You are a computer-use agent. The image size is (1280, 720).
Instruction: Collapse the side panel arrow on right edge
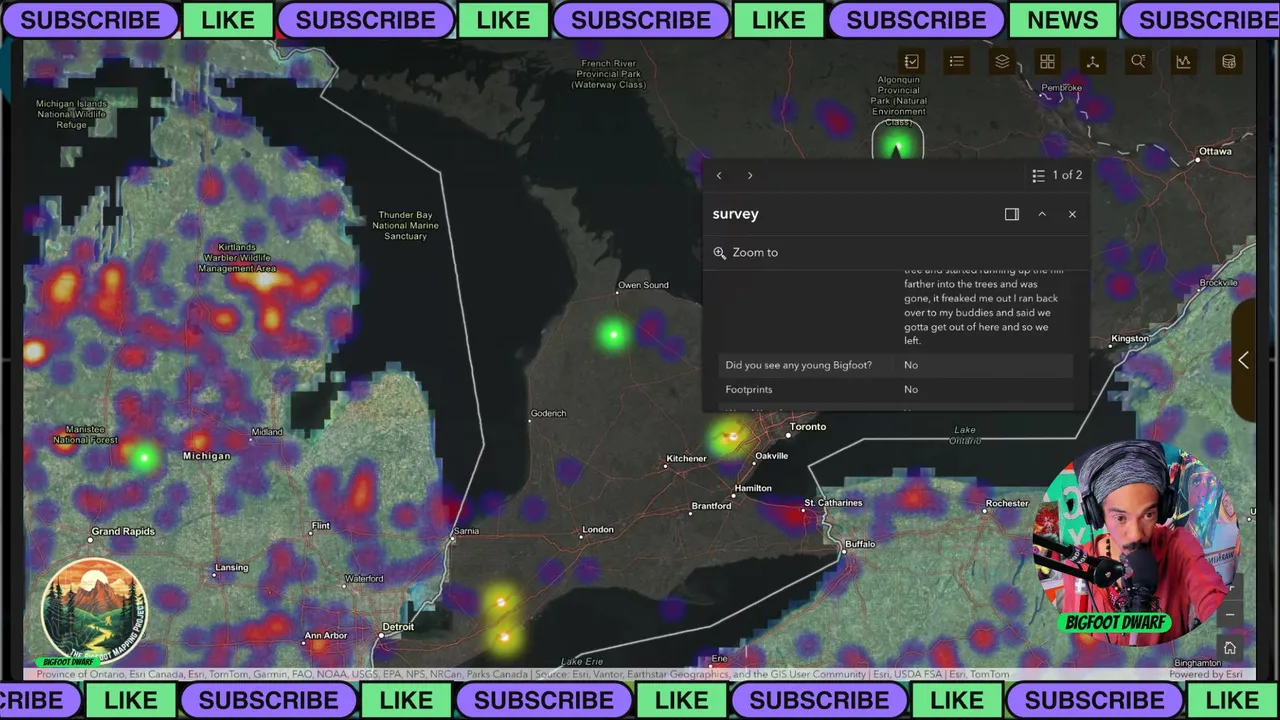(1243, 361)
